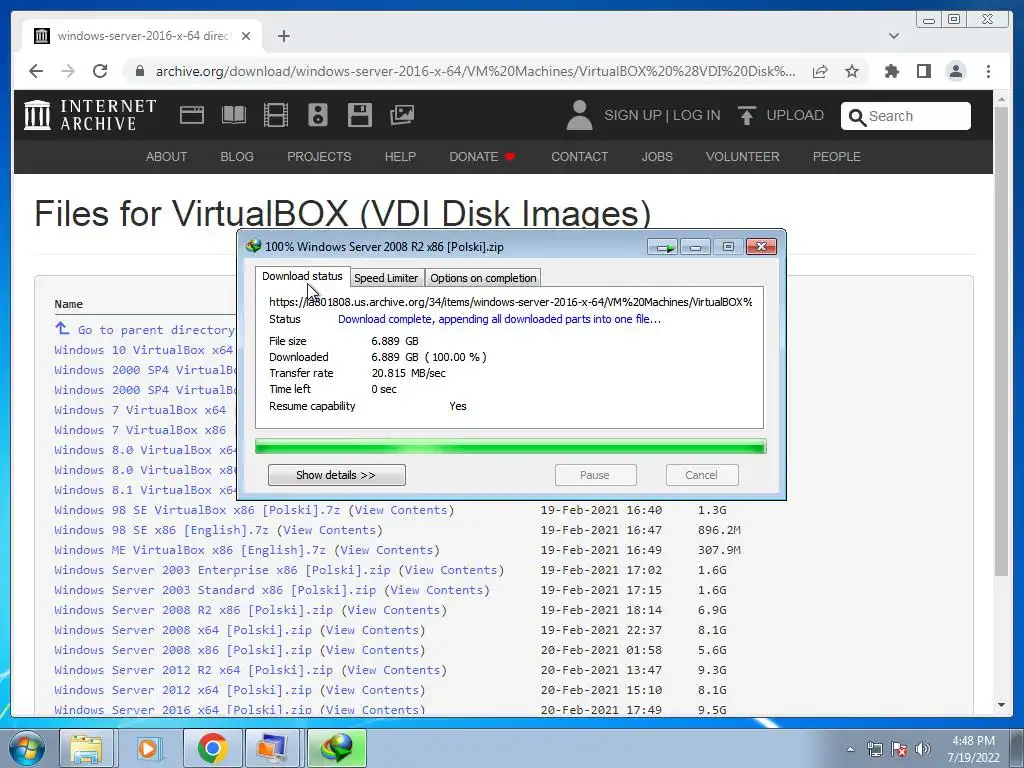View Contents of Windows Server 2003 Enterprise
The image size is (1024, 768).
pos(451,570)
